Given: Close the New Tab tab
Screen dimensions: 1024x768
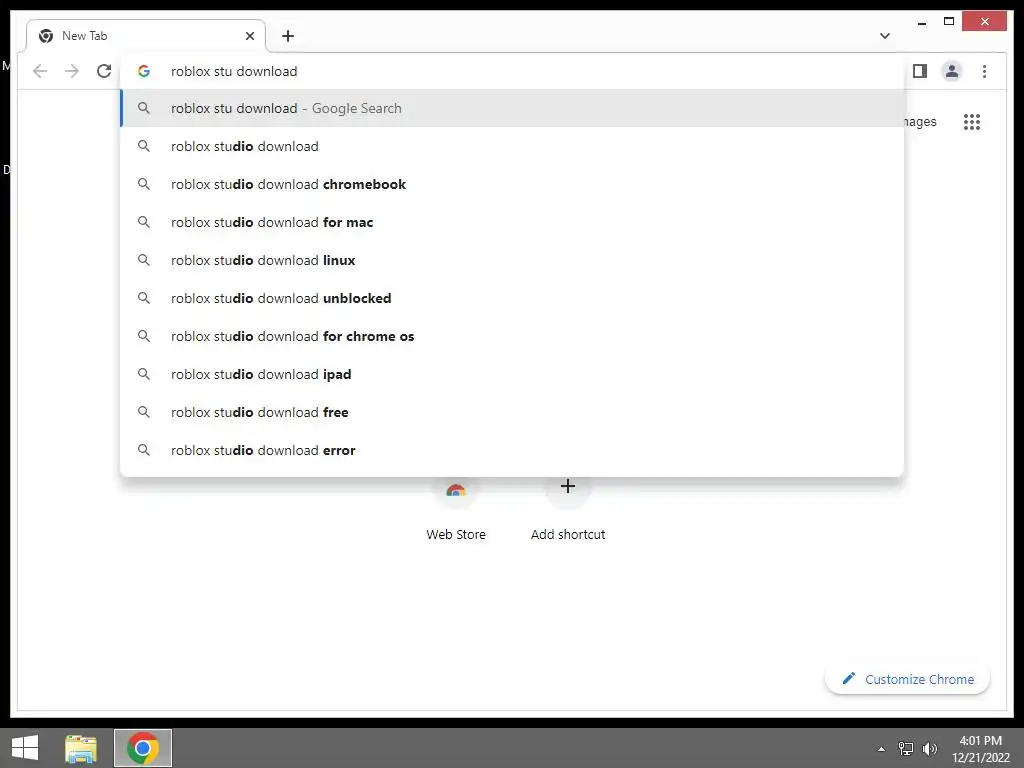Looking at the screenshot, I should click(249, 36).
